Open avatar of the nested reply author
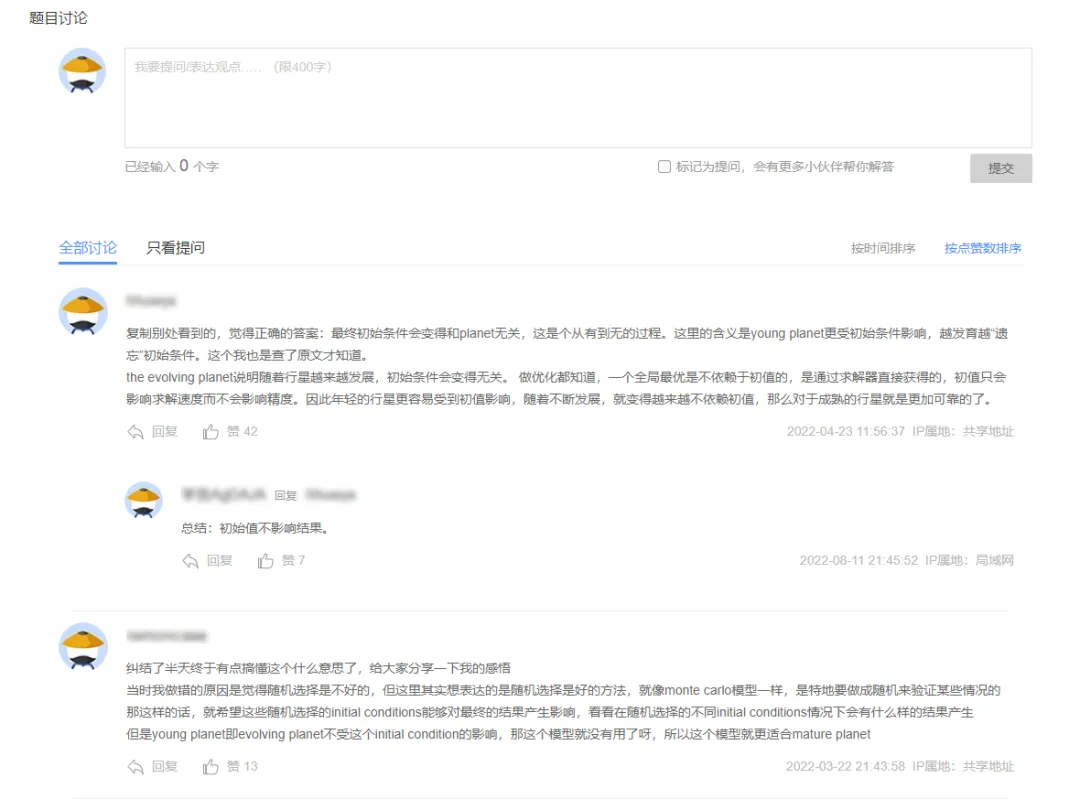The height and width of the screenshot is (799, 1080). (144, 500)
